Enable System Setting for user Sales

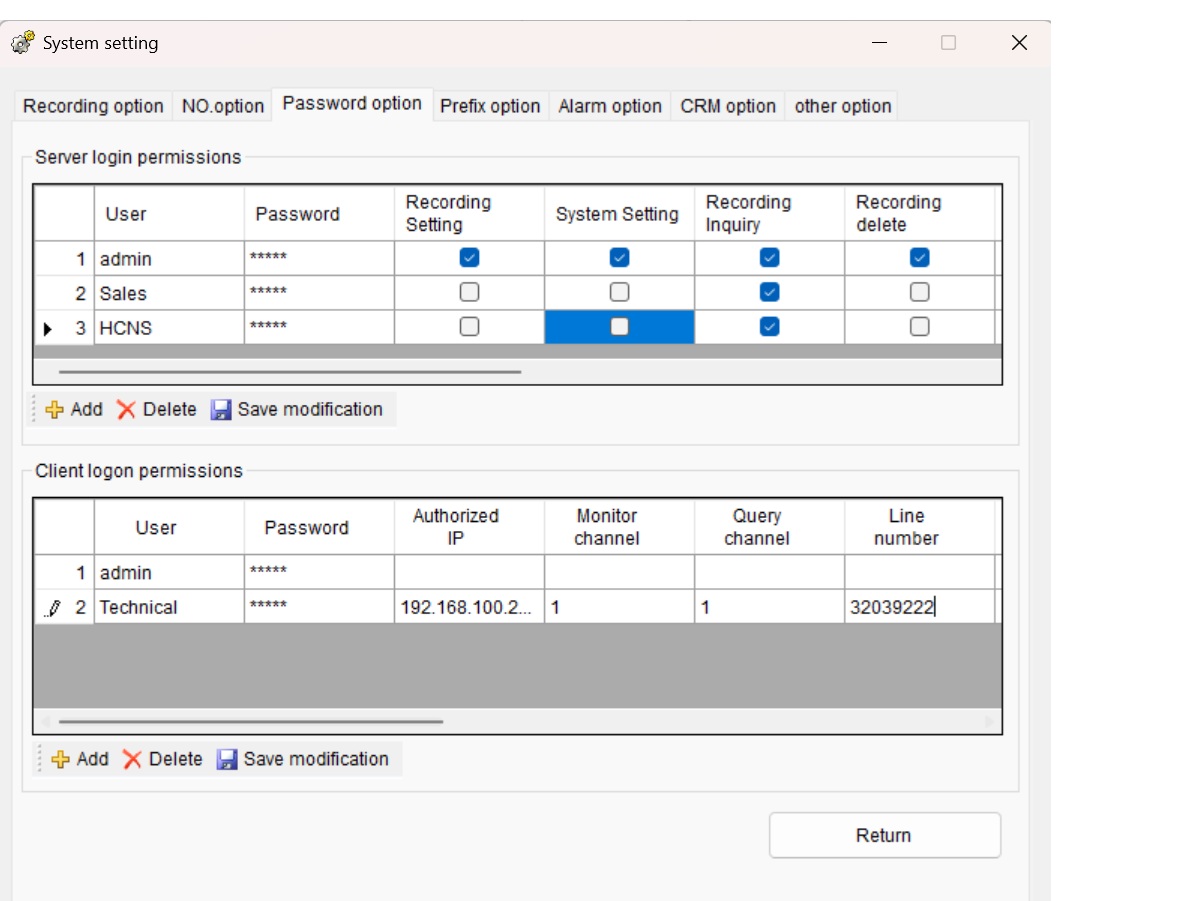[619, 291]
